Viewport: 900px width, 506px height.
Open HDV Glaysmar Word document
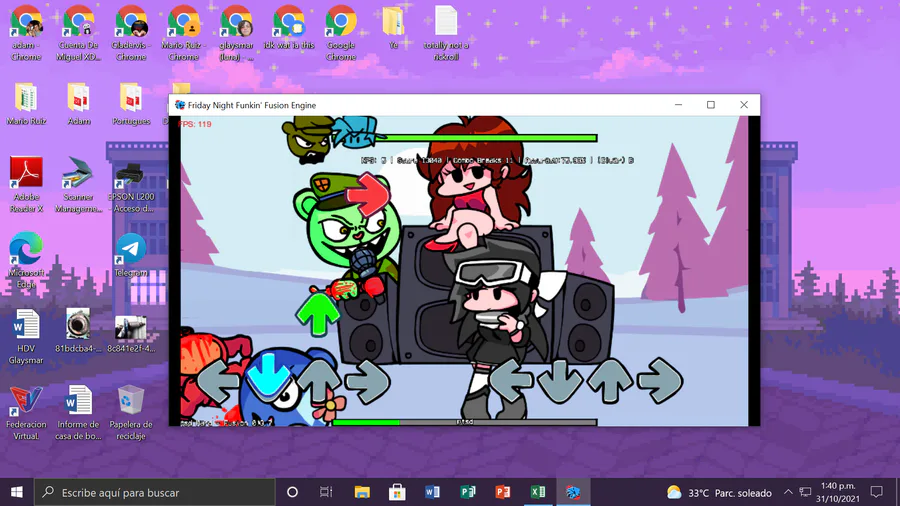coord(26,336)
